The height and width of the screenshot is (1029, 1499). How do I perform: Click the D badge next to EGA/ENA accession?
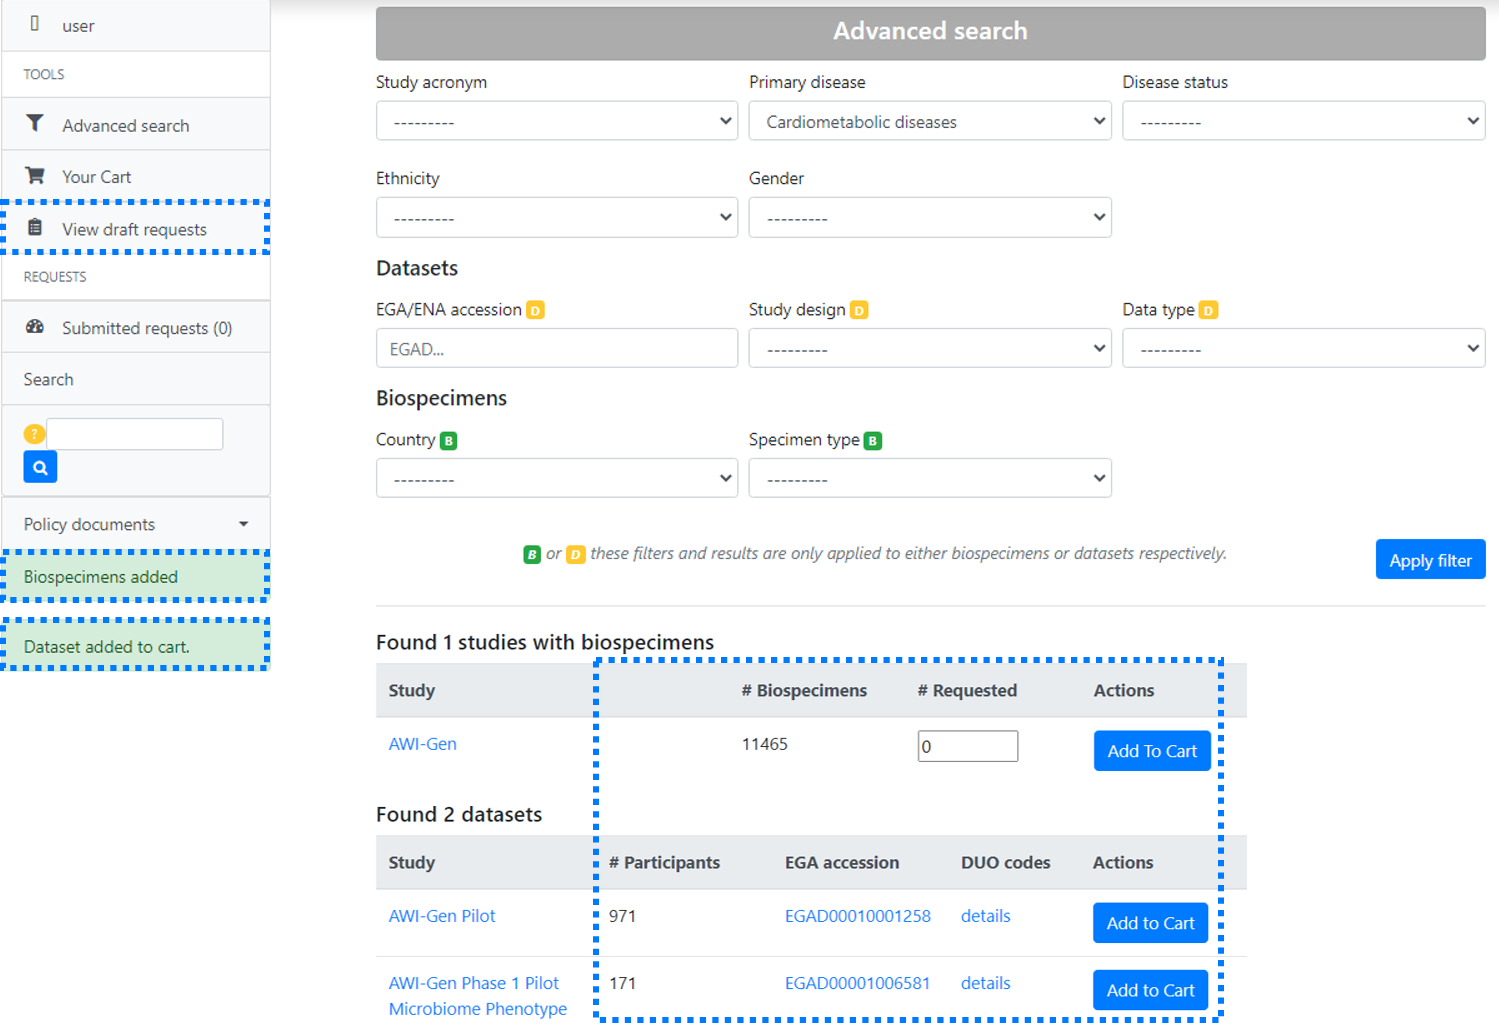535,311
